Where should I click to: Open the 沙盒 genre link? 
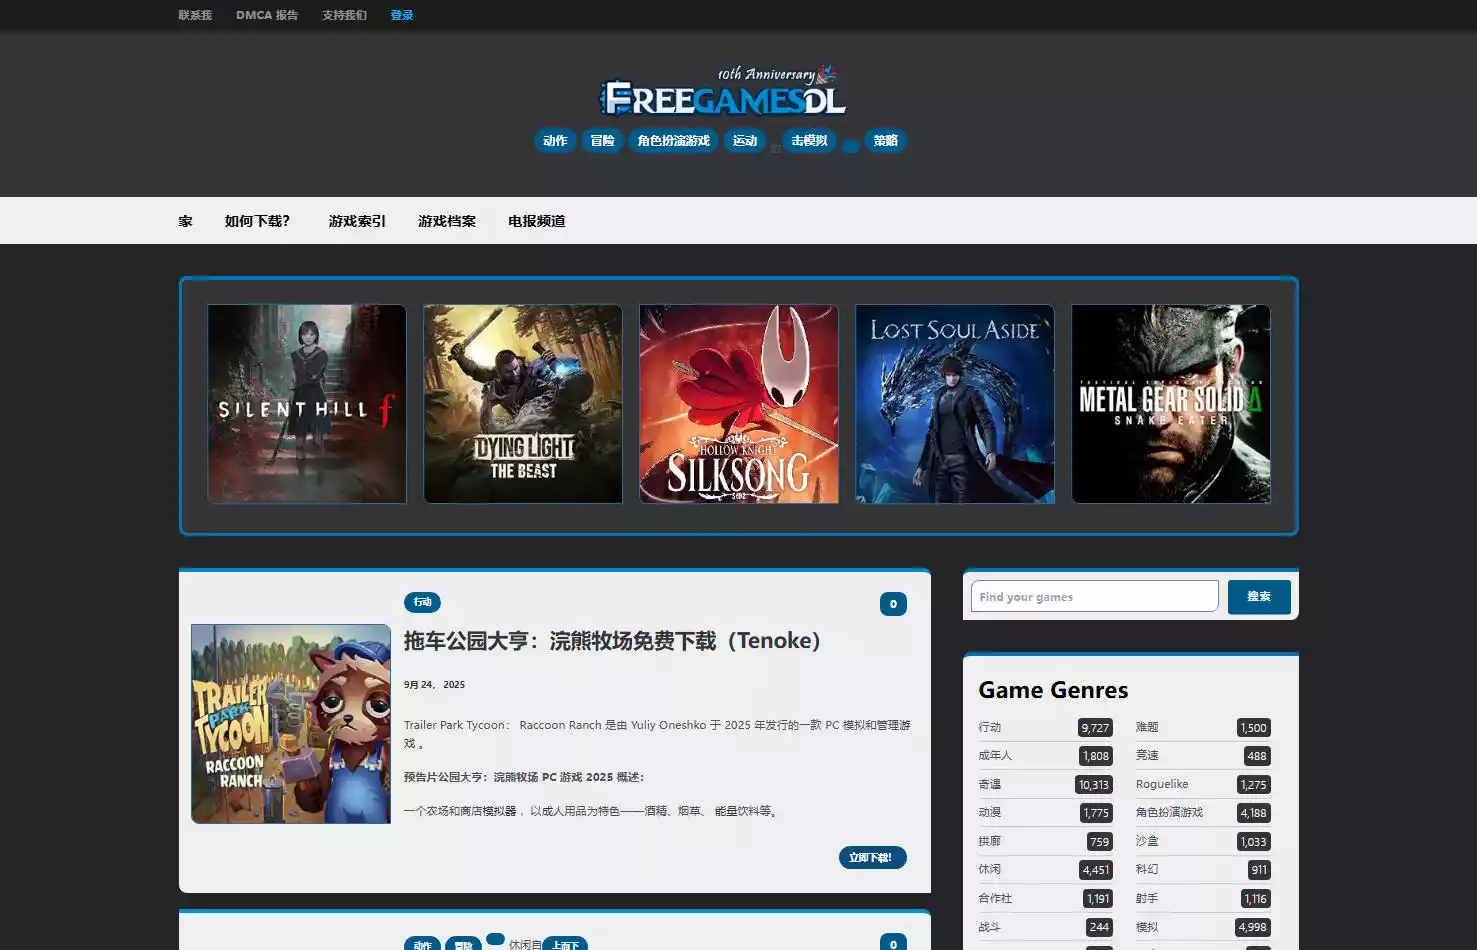pos(1147,842)
